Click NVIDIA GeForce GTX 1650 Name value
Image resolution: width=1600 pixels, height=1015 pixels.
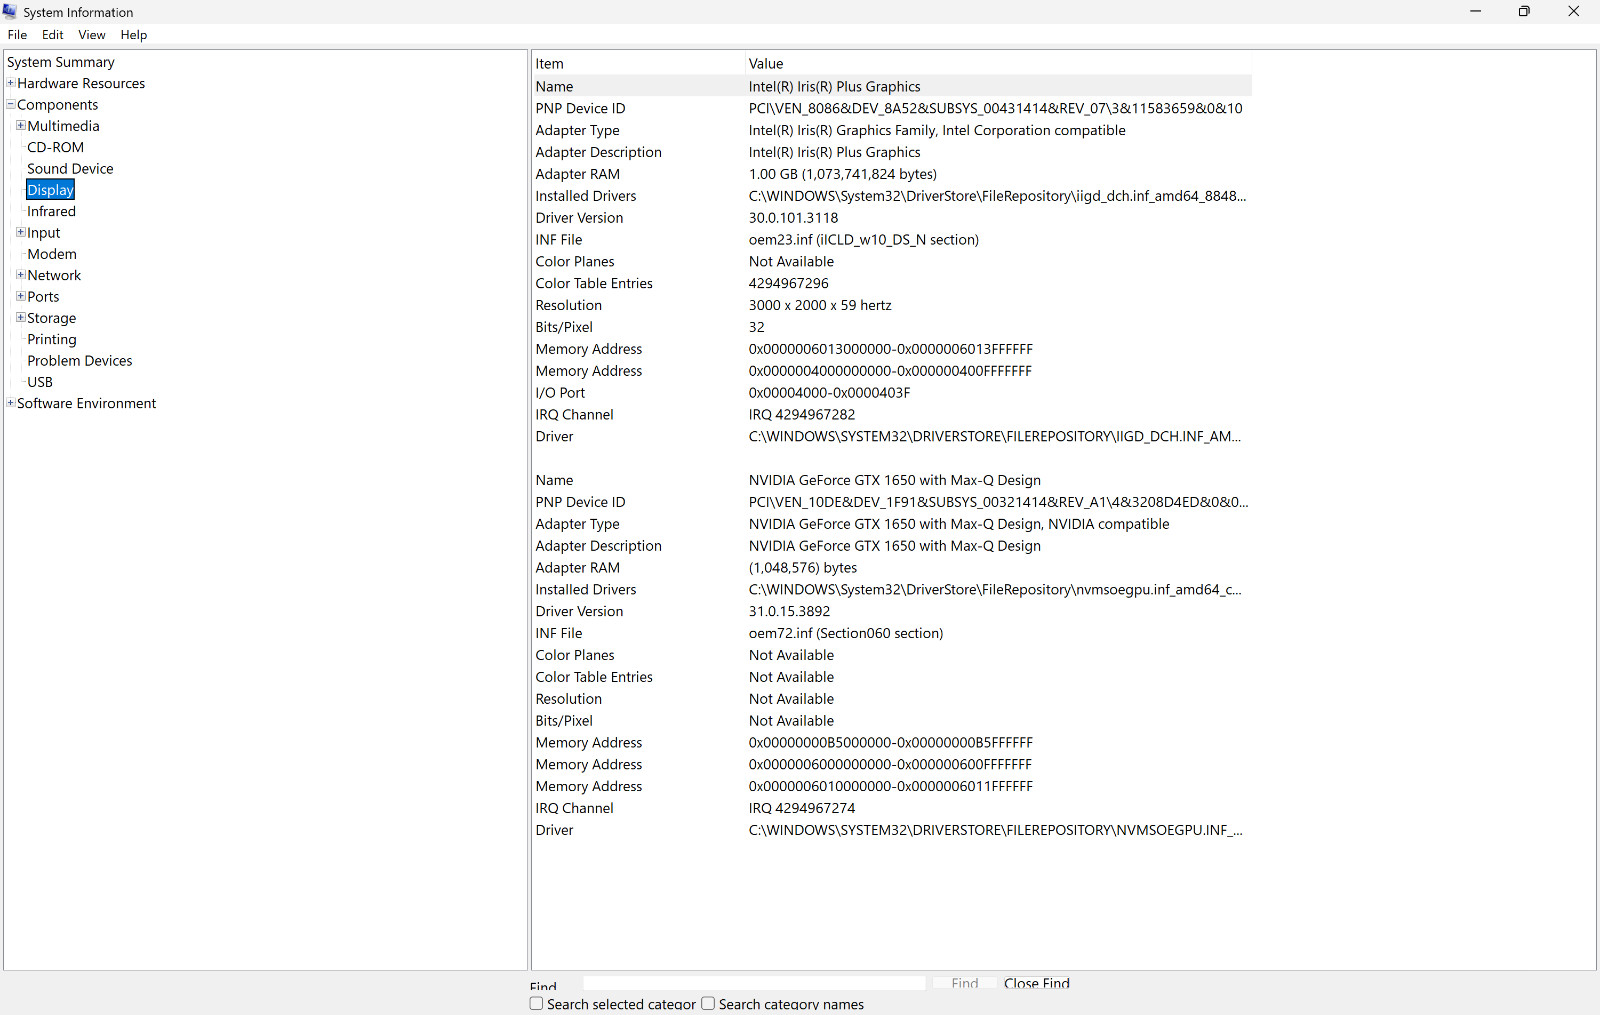click(x=895, y=481)
